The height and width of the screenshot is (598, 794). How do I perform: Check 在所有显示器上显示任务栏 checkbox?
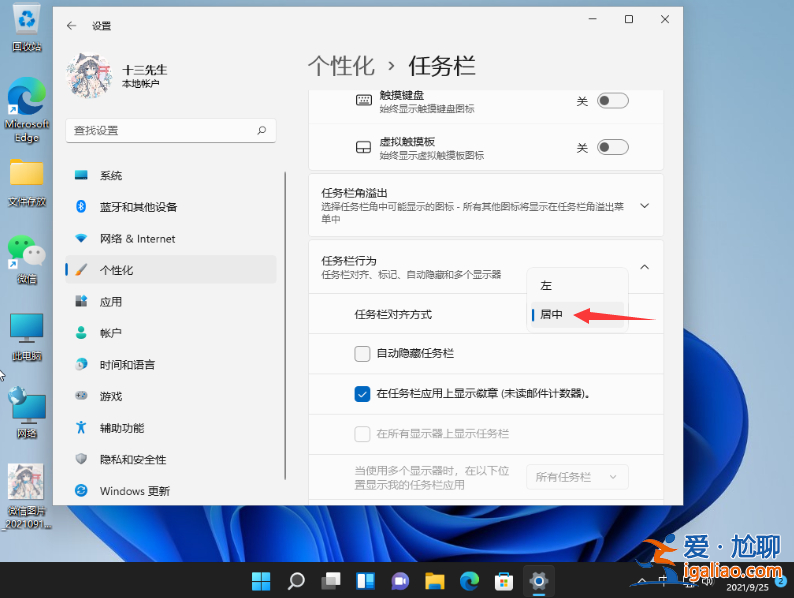click(x=362, y=434)
